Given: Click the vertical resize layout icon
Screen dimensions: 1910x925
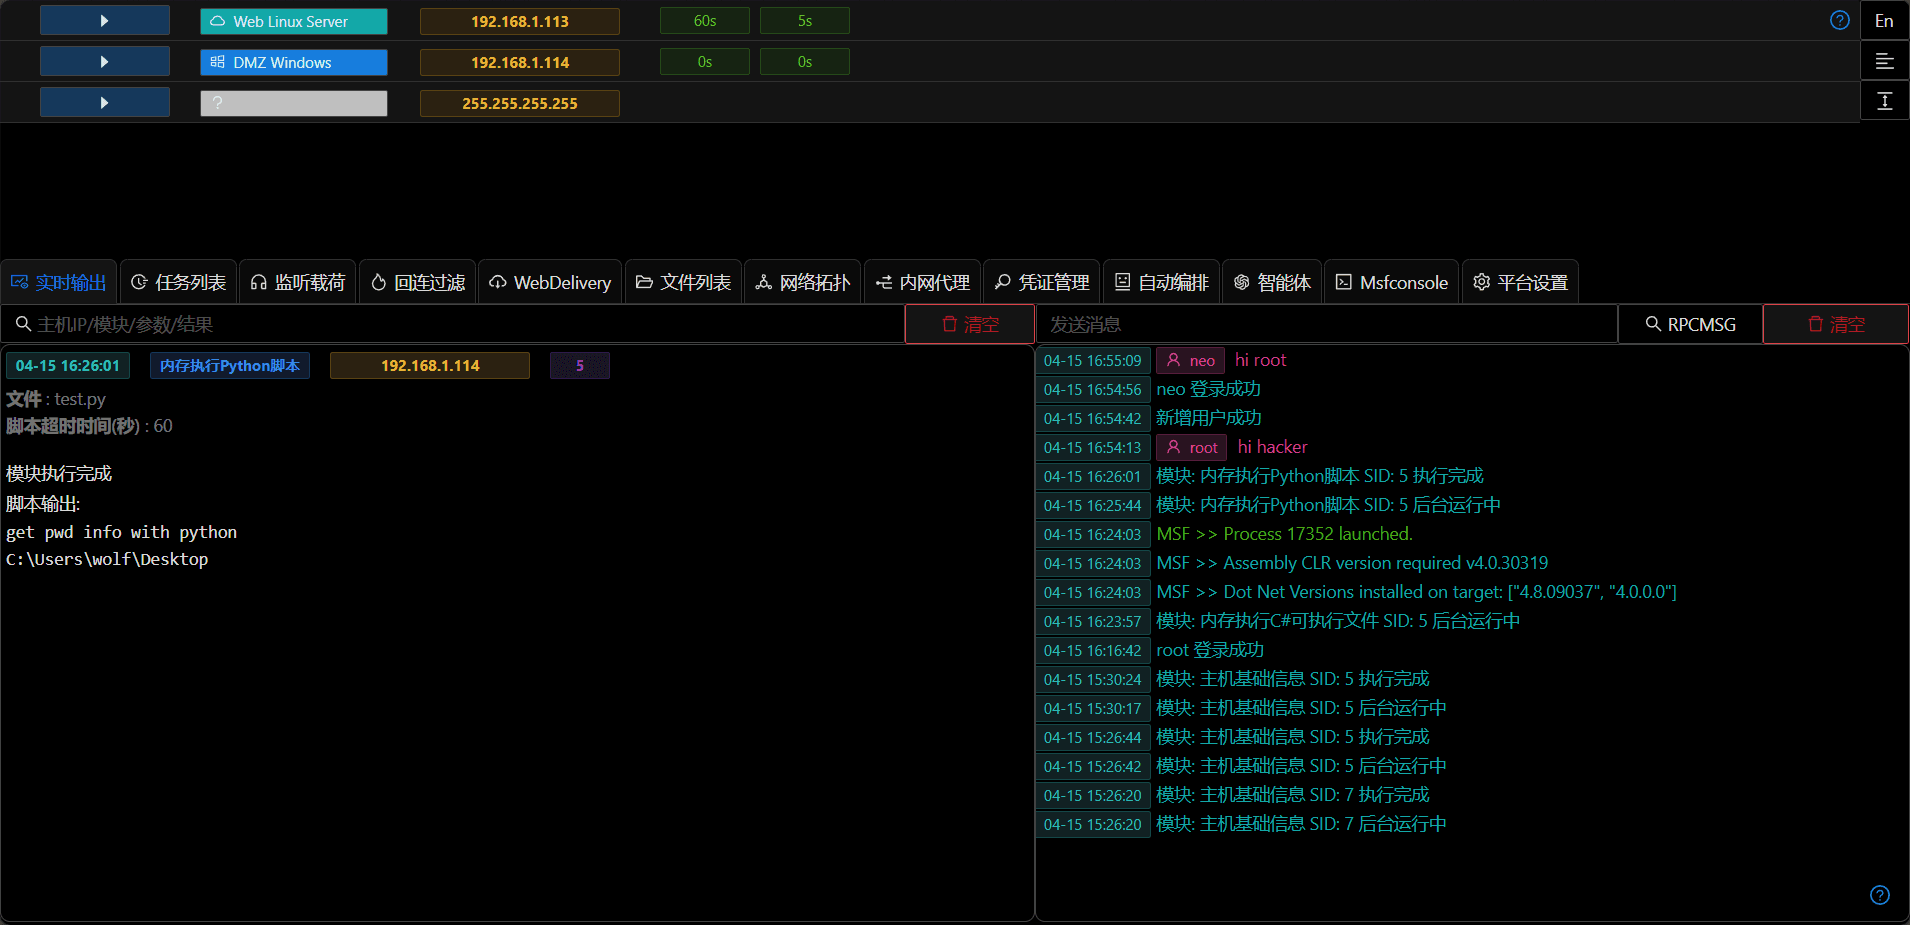Looking at the screenshot, I should point(1884,101).
